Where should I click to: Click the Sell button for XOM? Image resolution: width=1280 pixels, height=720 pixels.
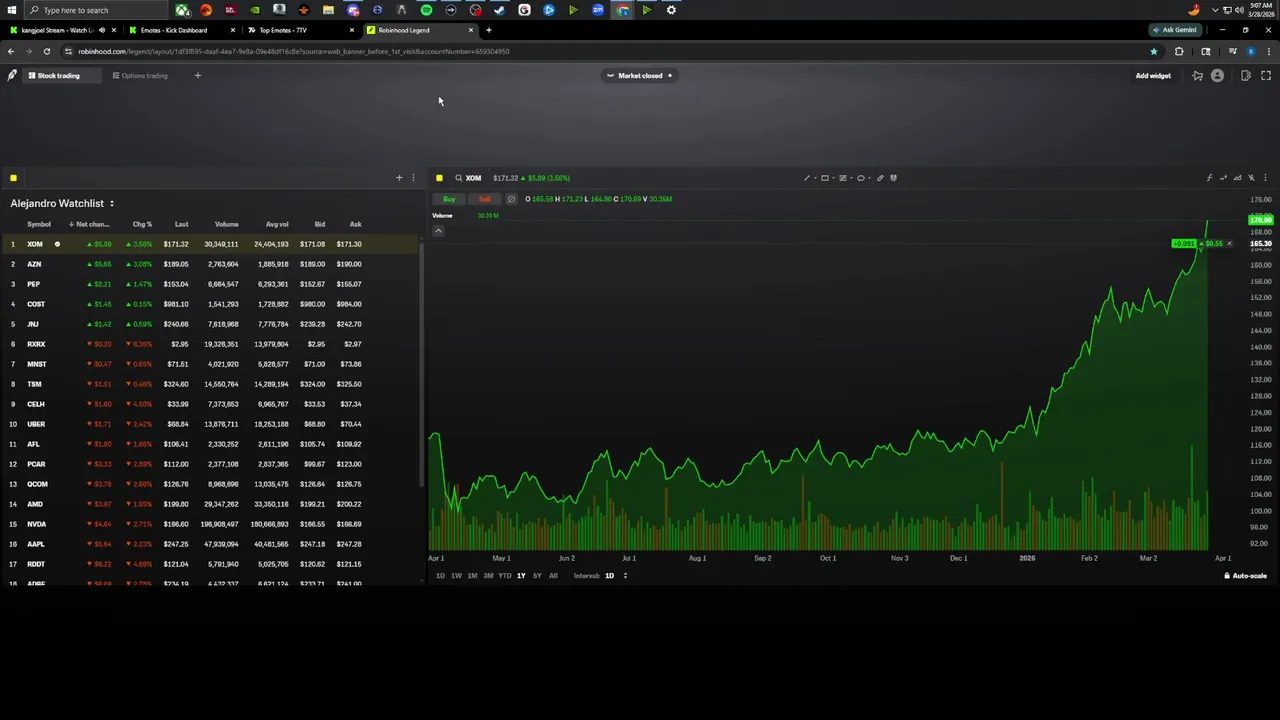pyautogui.click(x=484, y=199)
